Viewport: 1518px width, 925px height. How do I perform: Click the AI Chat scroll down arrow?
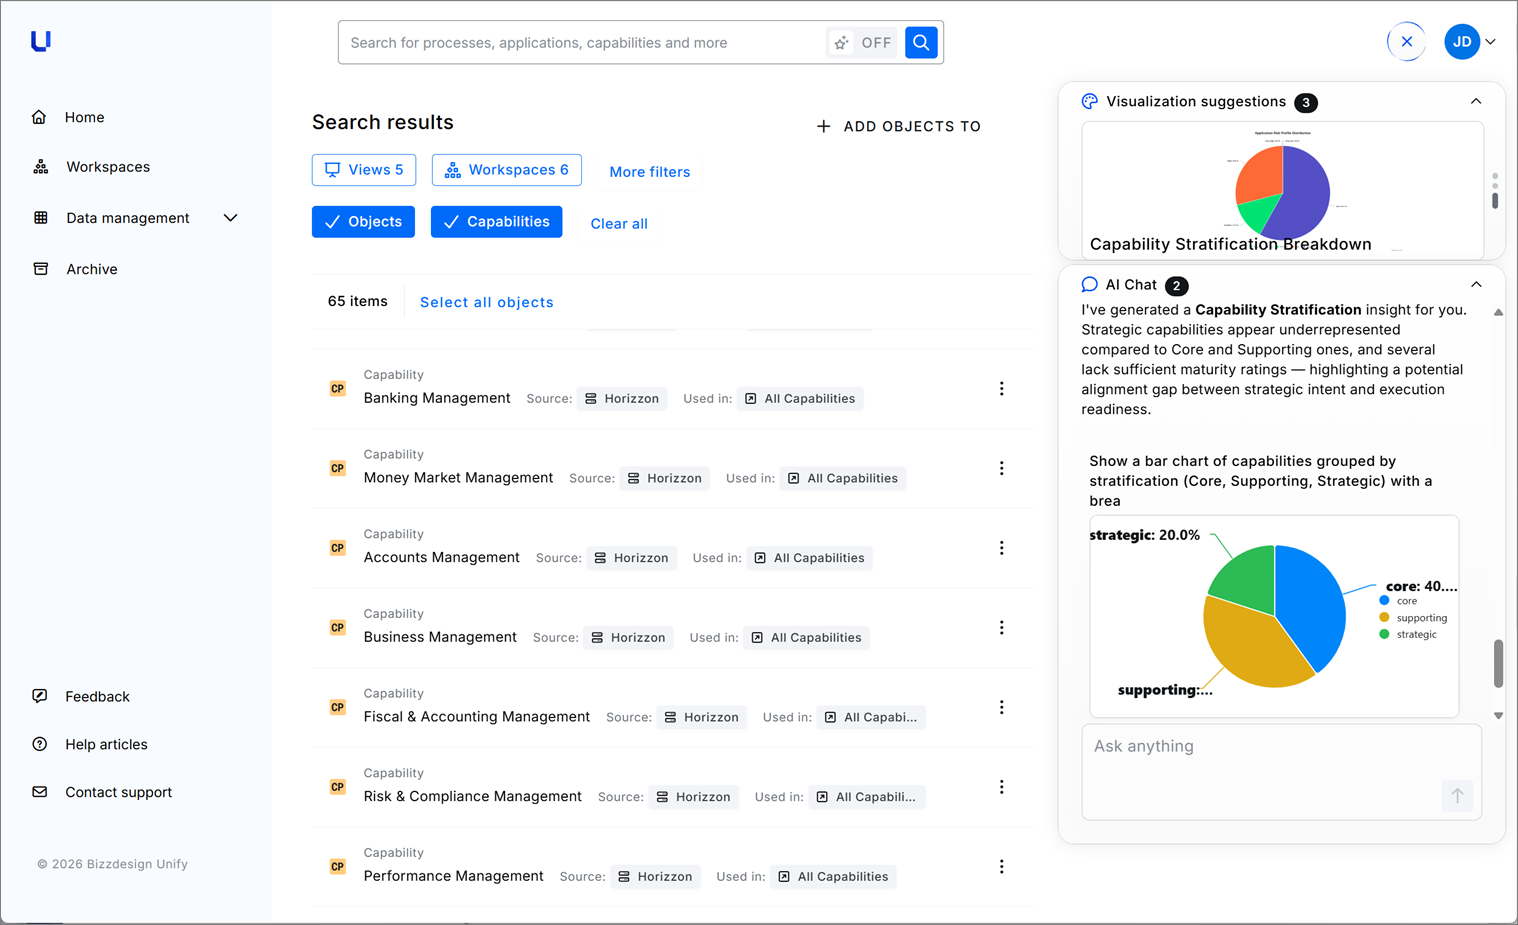1498,716
